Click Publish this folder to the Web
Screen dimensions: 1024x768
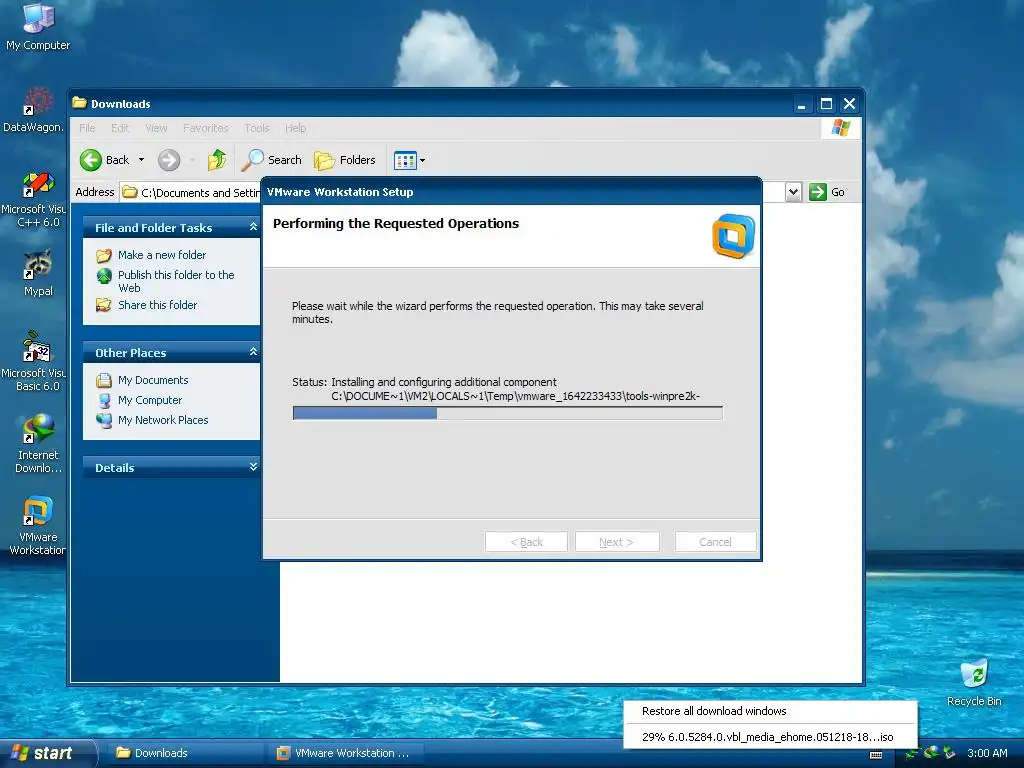click(166, 281)
